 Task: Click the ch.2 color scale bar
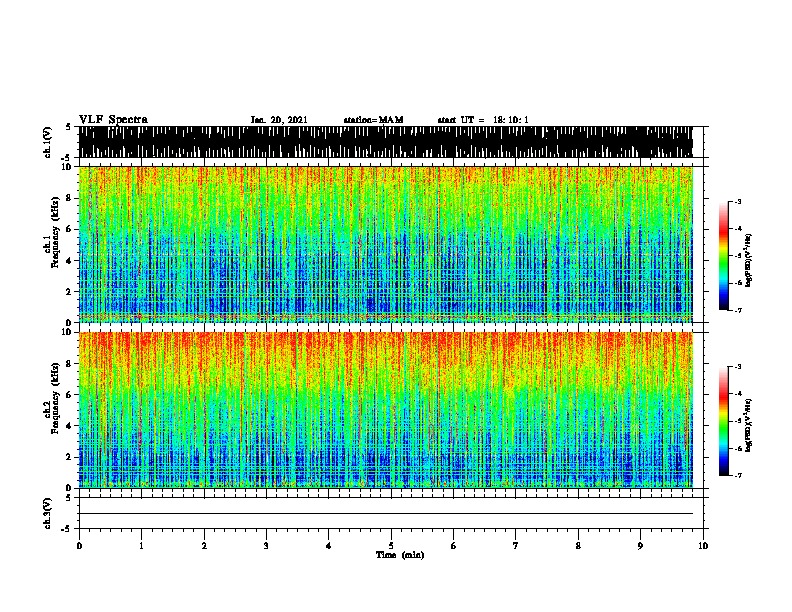pos(724,421)
